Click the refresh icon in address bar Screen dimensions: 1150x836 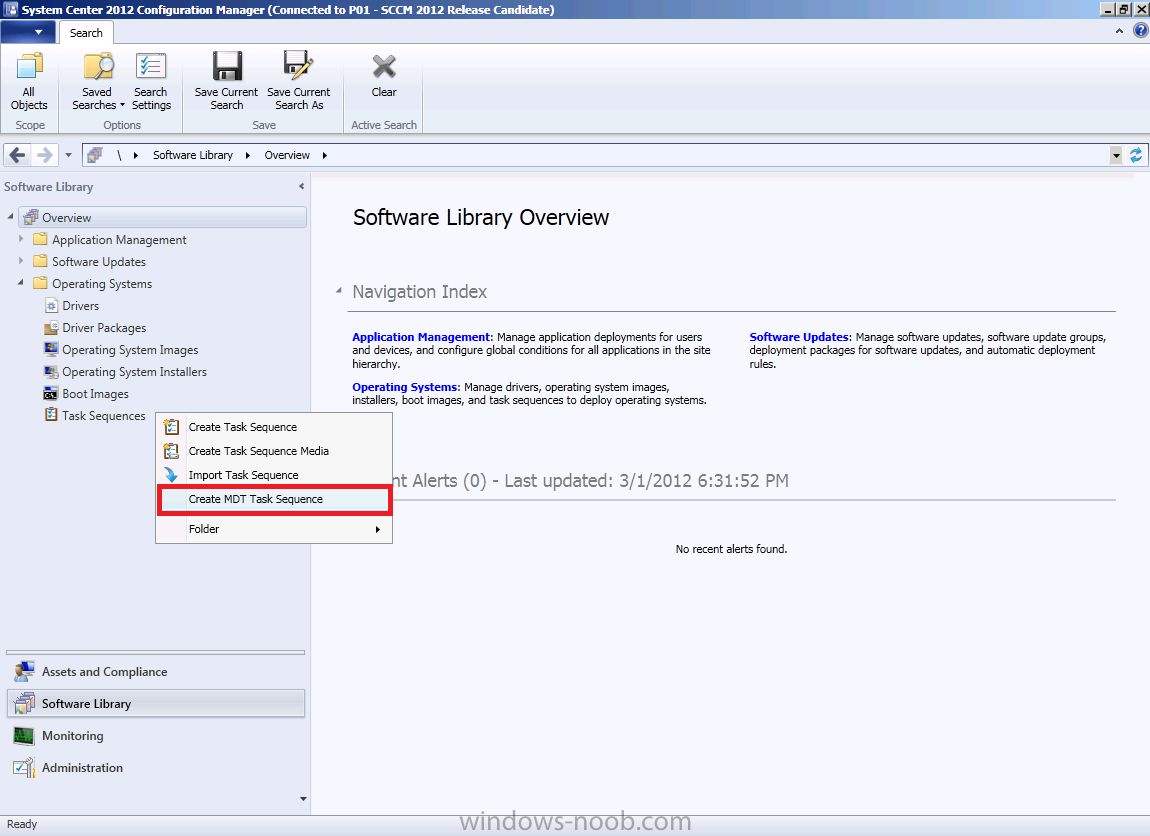(x=1135, y=155)
